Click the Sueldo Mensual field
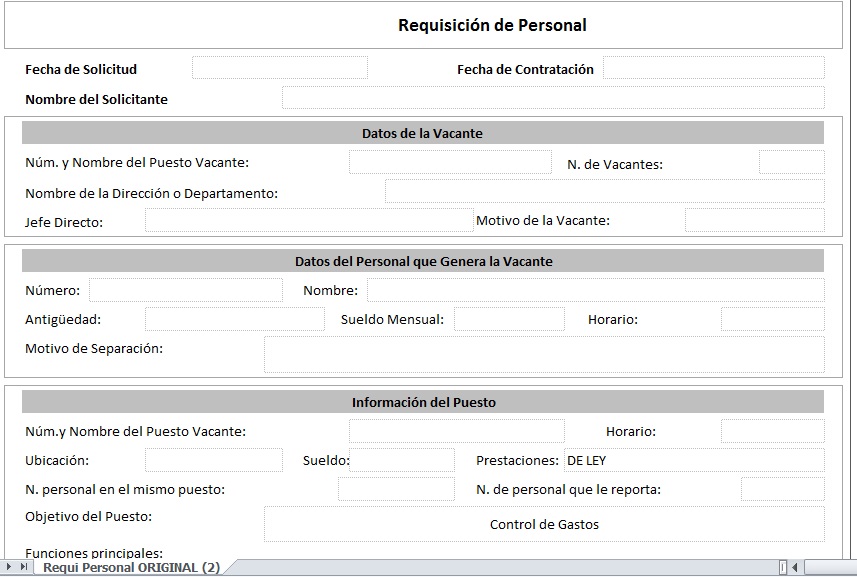This screenshot has width=857, height=577. (509, 319)
